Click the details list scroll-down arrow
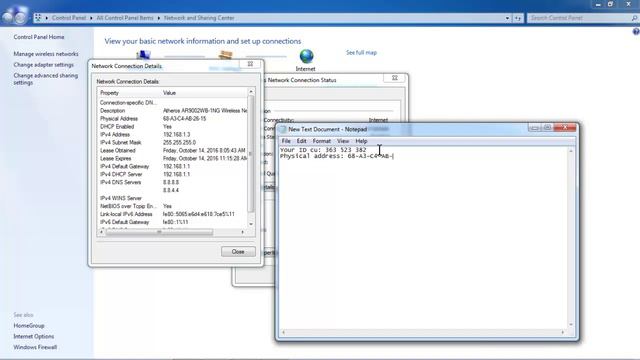Screen dimensions: 640x360 tap(251, 224)
